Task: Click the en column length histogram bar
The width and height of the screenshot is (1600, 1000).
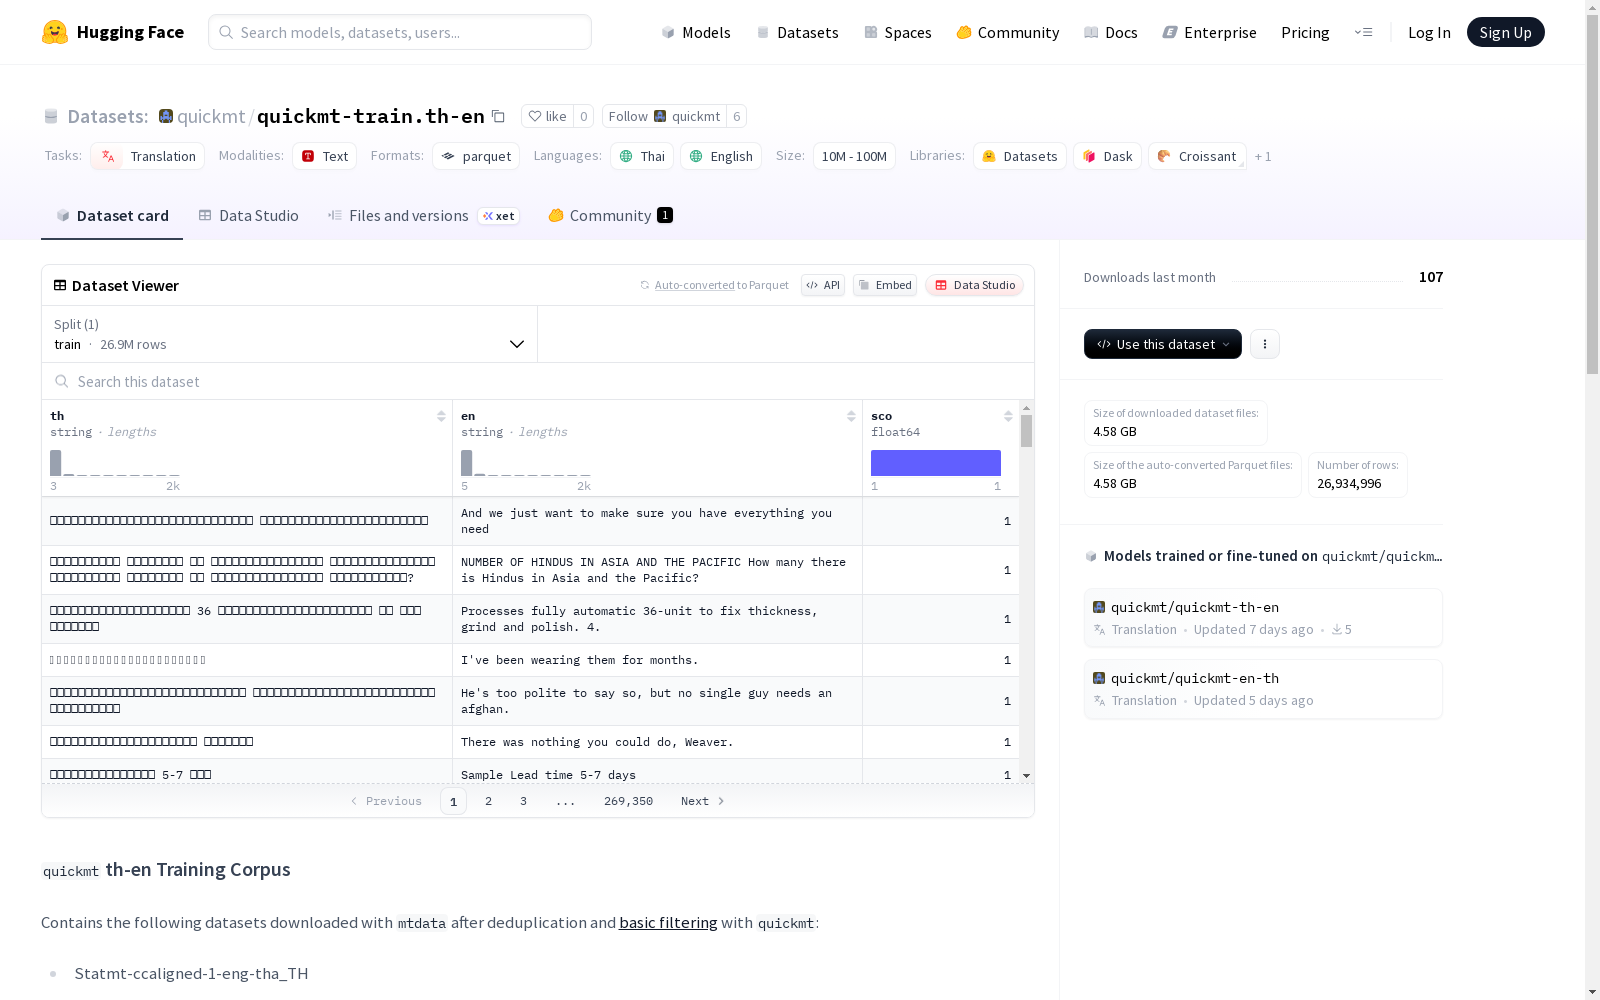Action: (x=466, y=463)
